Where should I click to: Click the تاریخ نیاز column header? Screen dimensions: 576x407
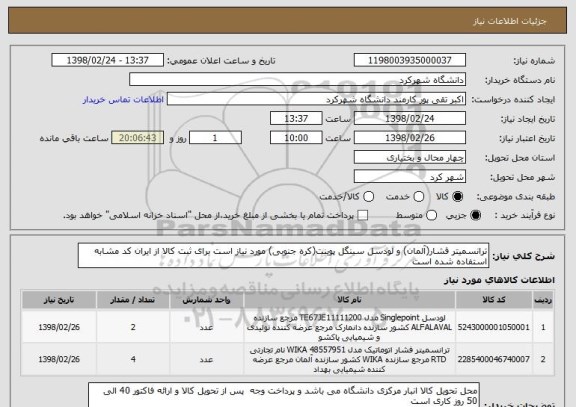point(59,300)
